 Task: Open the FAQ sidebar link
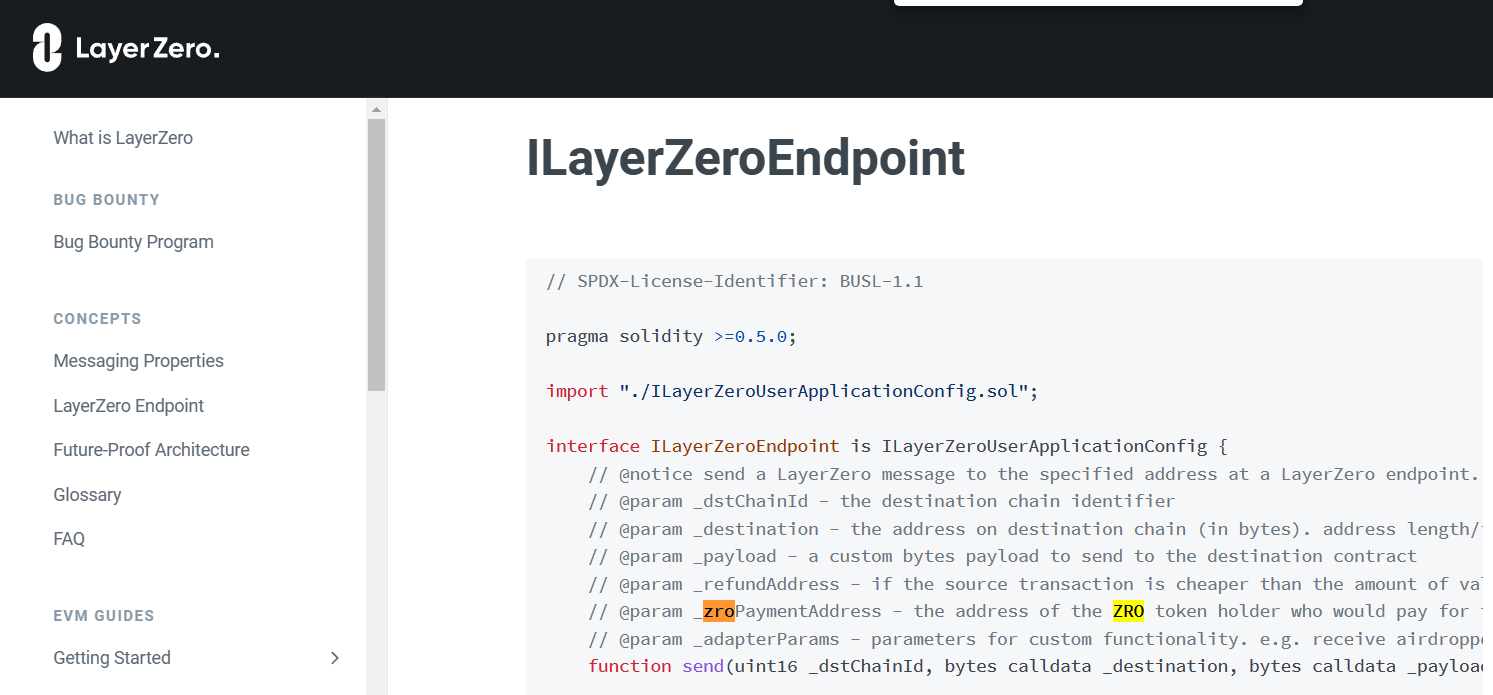click(x=69, y=539)
